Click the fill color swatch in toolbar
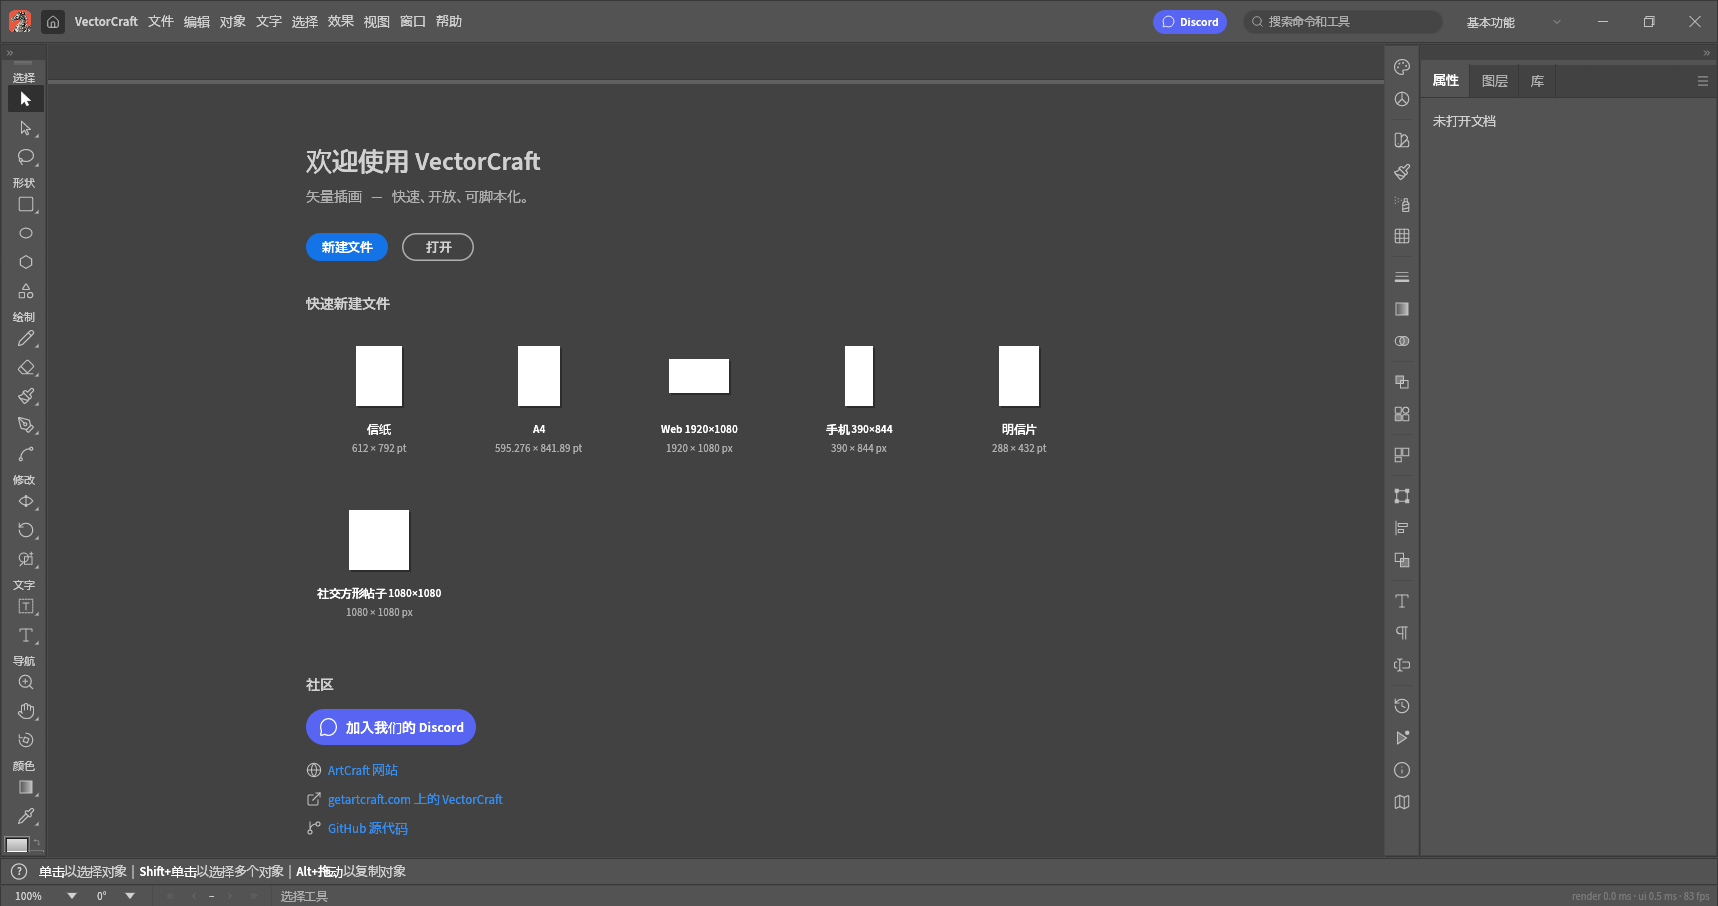Image resolution: width=1718 pixels, height=906 pixels. pos(17,846)
